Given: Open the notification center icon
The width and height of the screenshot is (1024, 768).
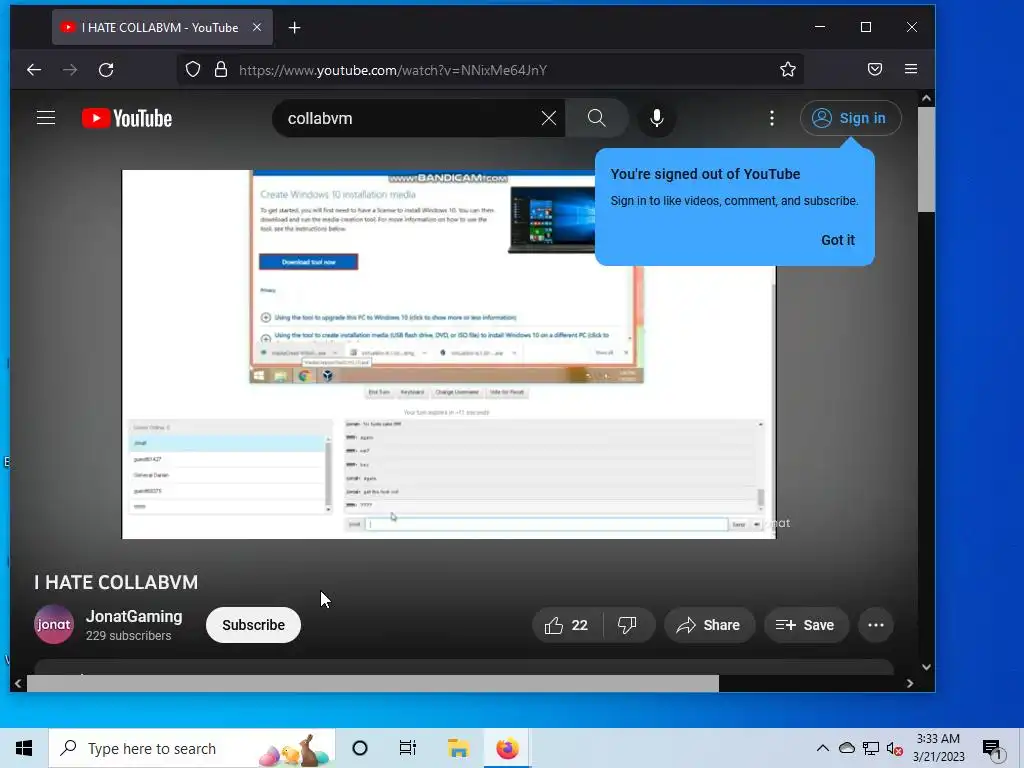Looking at the screenshot, I should pyautogui.click(x=992, y=749).
